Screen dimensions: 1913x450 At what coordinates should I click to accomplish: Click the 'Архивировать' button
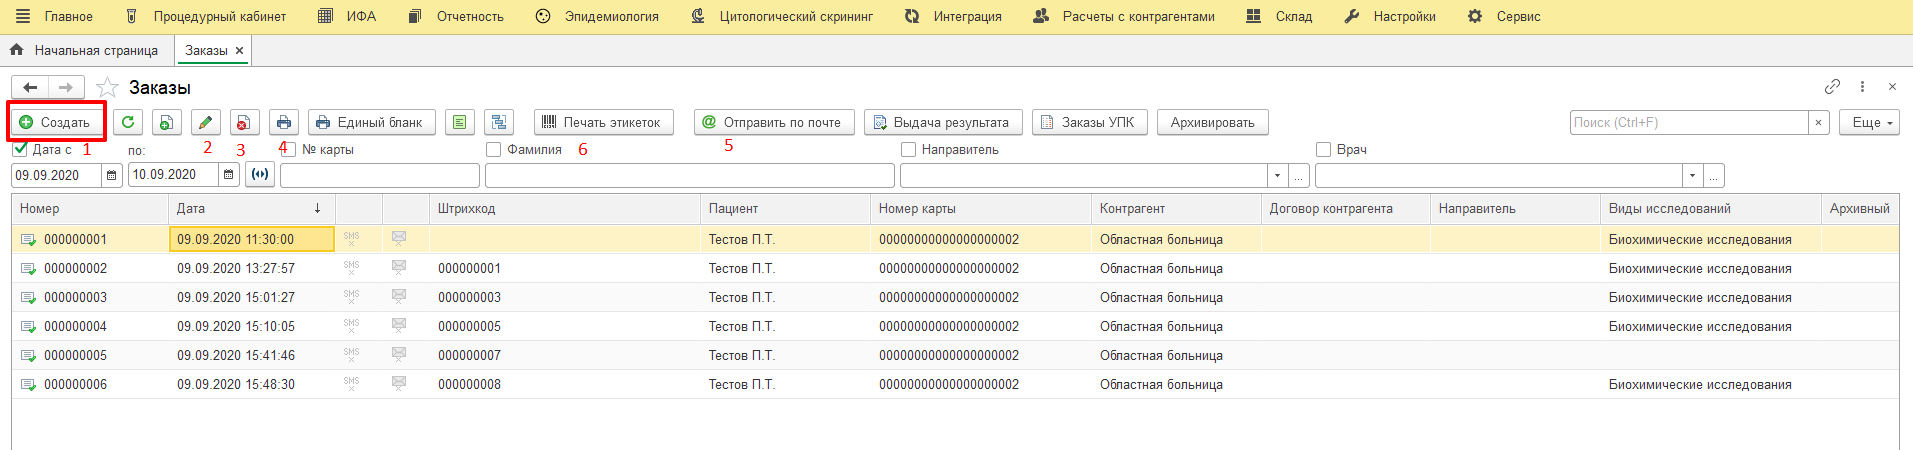[1212, 122]
